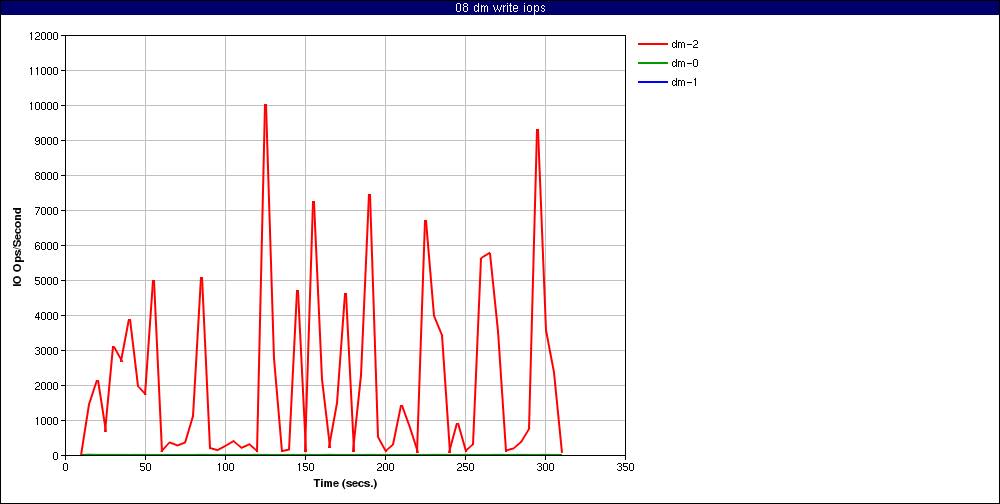This screenshot has height=504, width=1000.
Task: Click the 300 x-axis tick value
Action: [546, 467]
